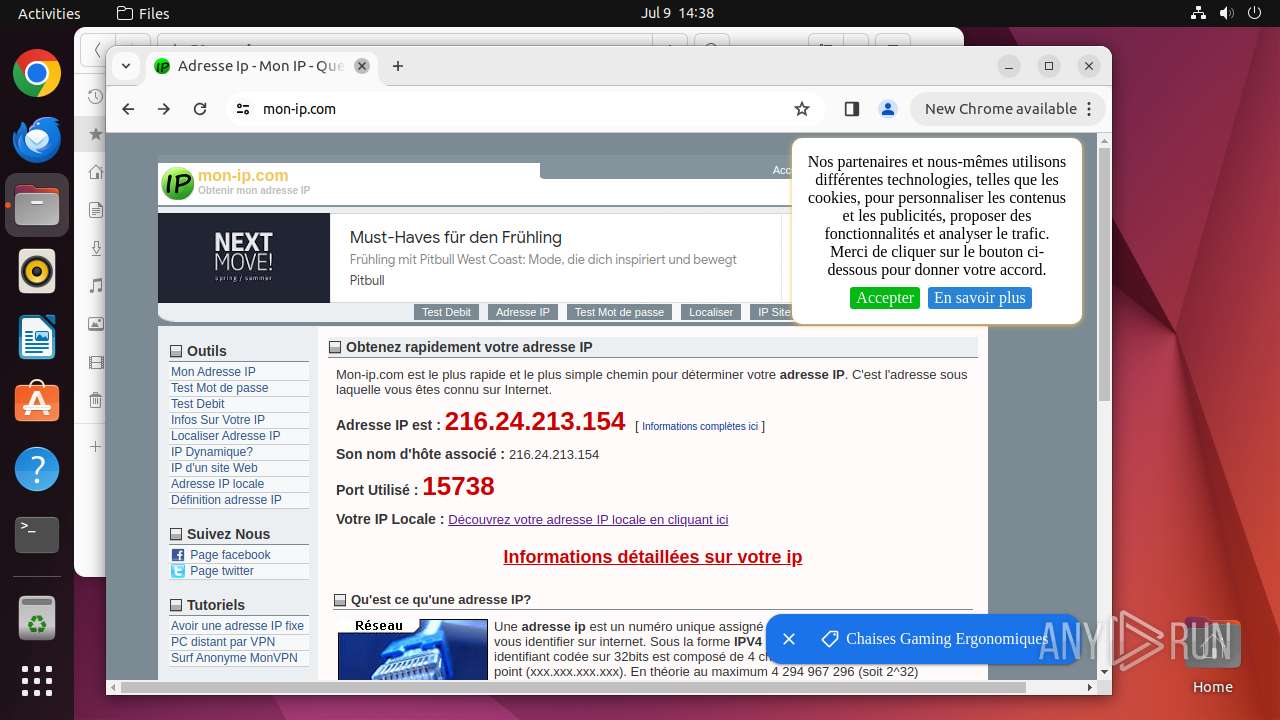Launch LibreOffice Writer from the dock
Image resolution: width=1280 pixels, height=720 pixels.
pos(37,337)
